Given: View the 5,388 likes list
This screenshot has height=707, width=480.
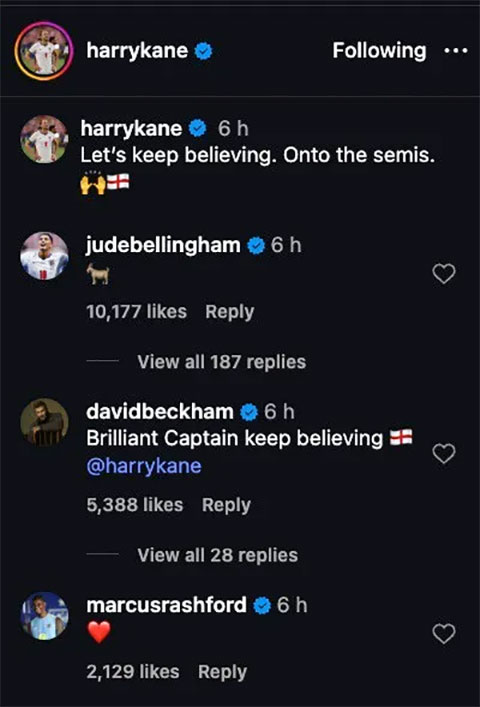Looking at the screenshot, I should tap(134, 505).
